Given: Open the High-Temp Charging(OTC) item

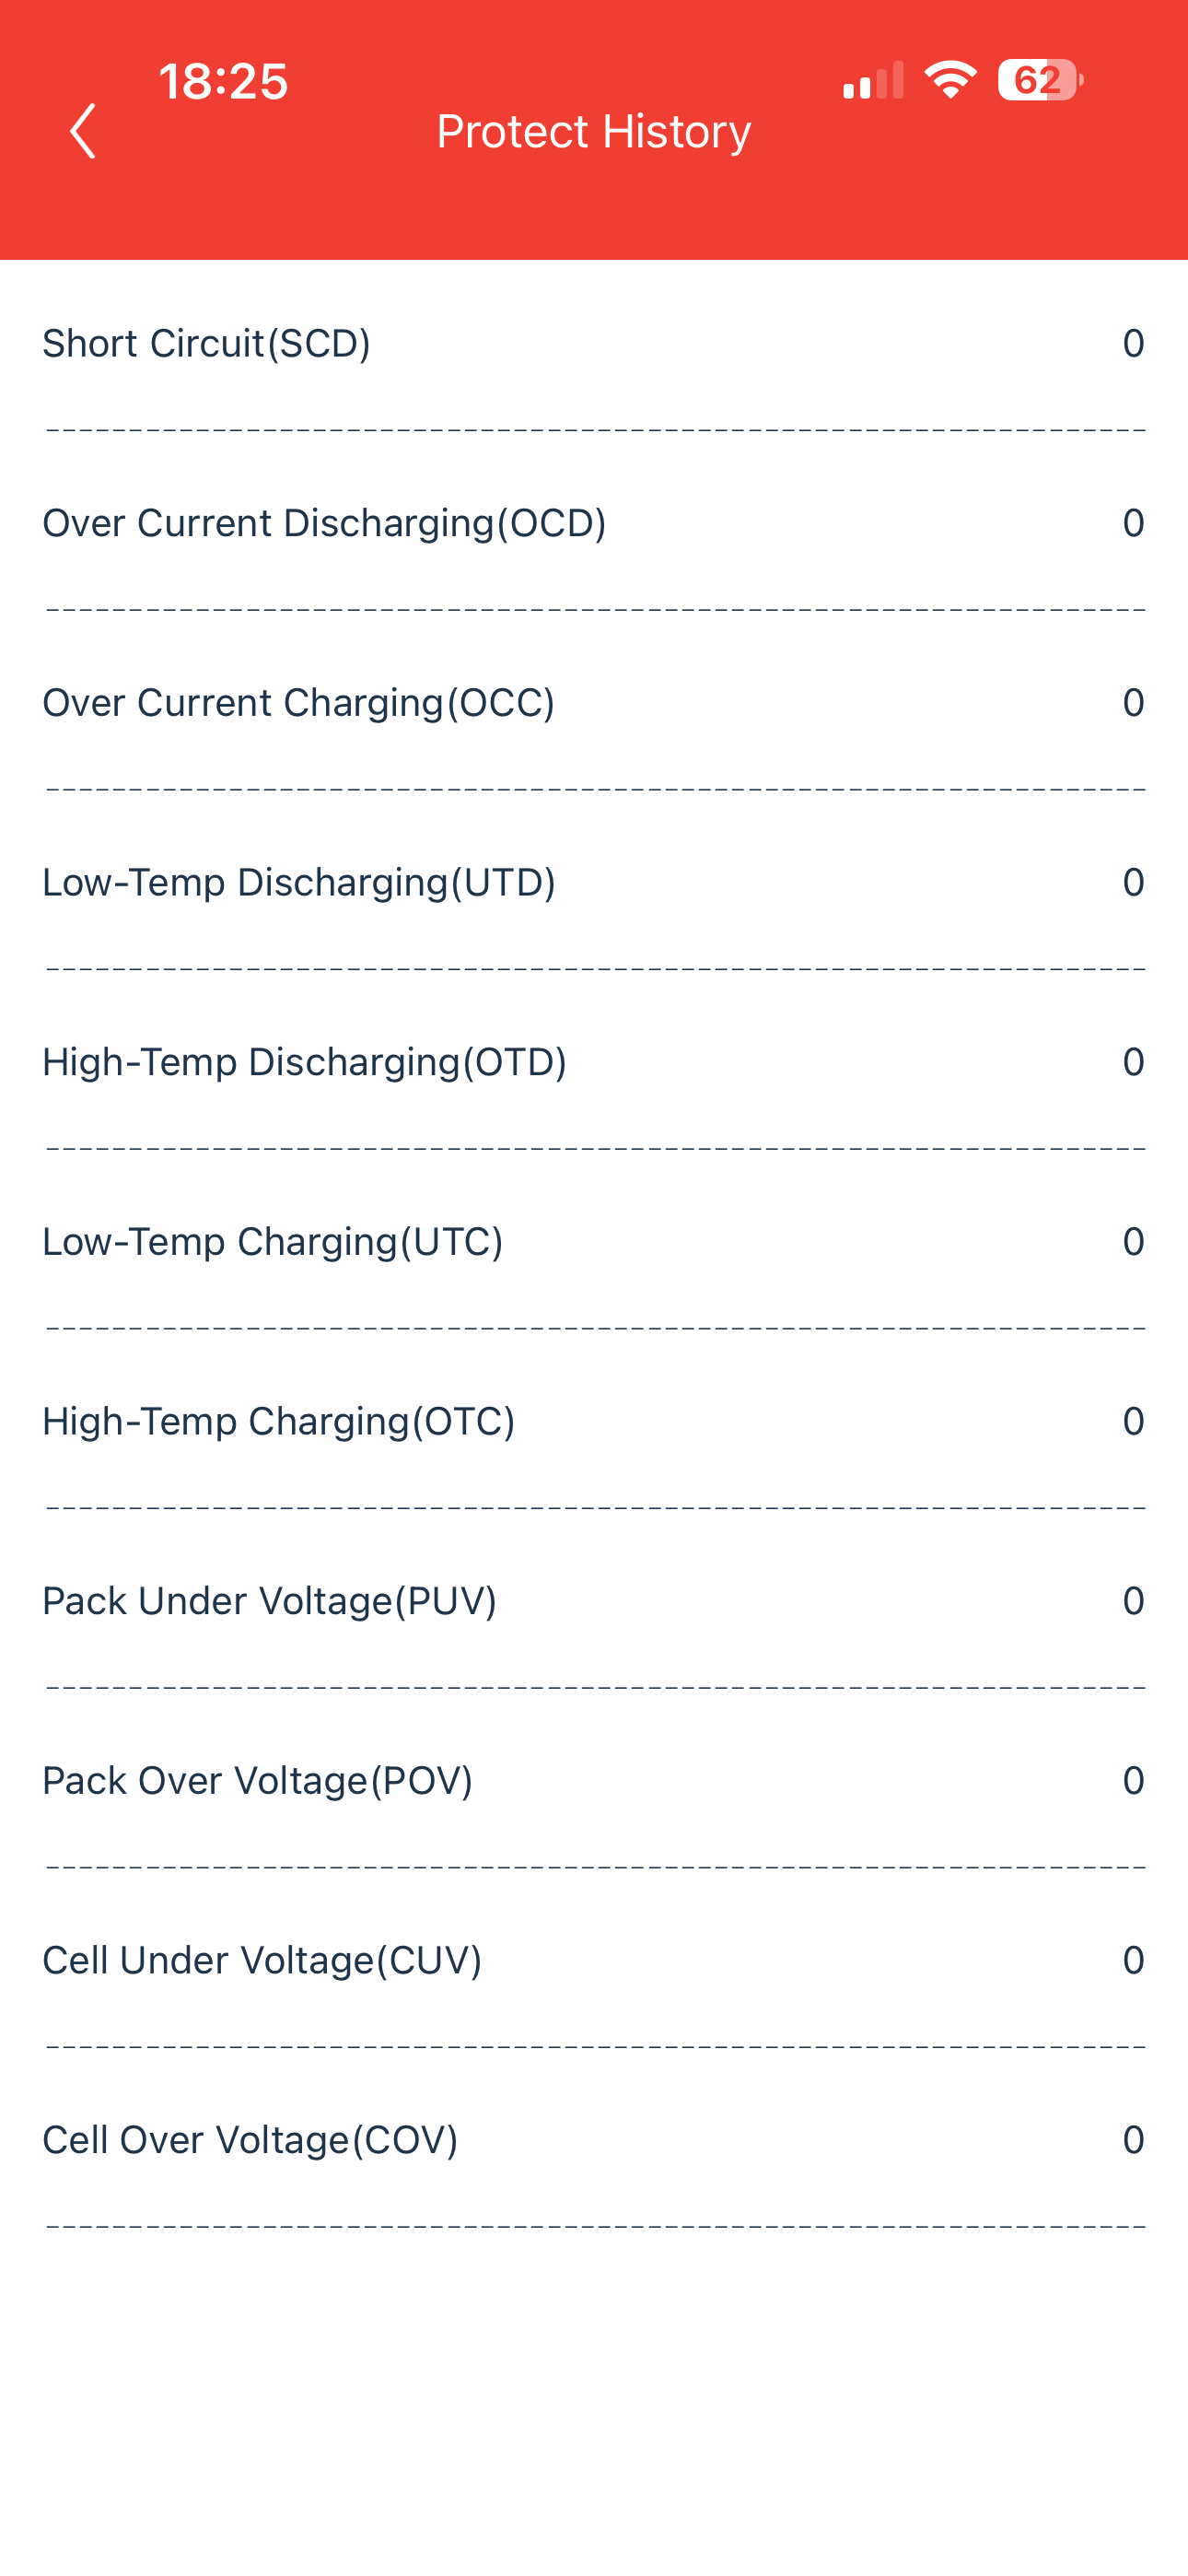Looking at the screenshot, I should tap(594, 1421).
